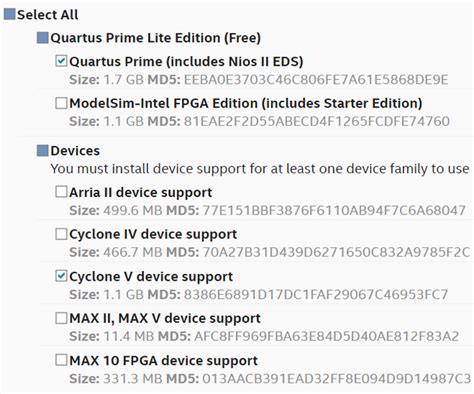
Task: Enable MAX II, MAX V device support
Action: (x=61, y=318)
